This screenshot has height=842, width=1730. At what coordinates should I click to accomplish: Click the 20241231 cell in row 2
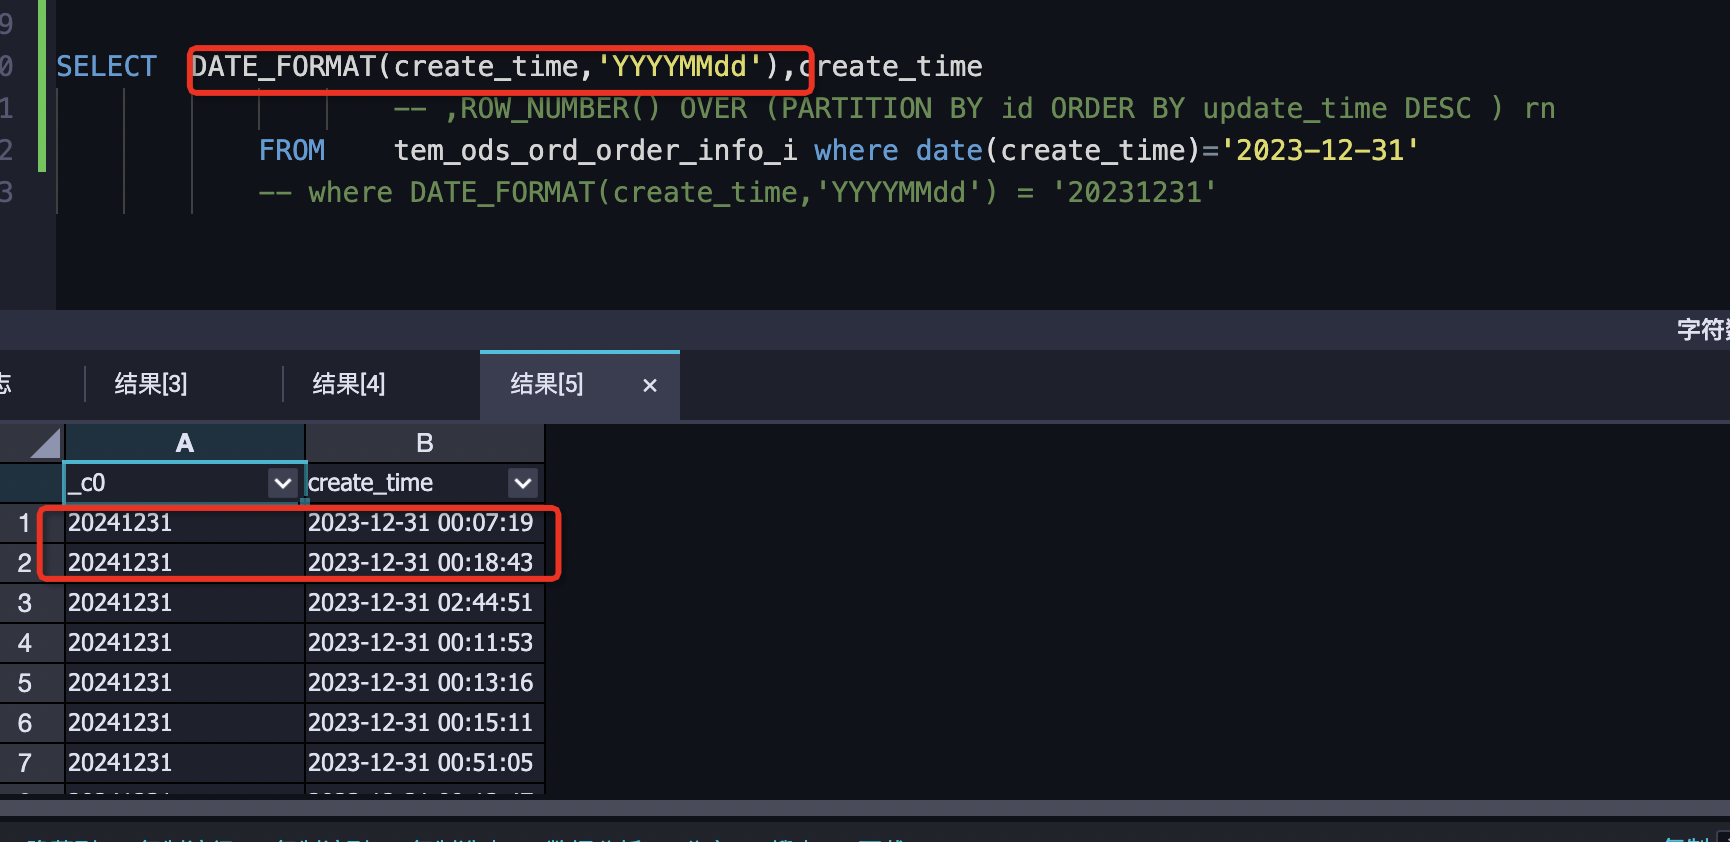tap(185, 563)
